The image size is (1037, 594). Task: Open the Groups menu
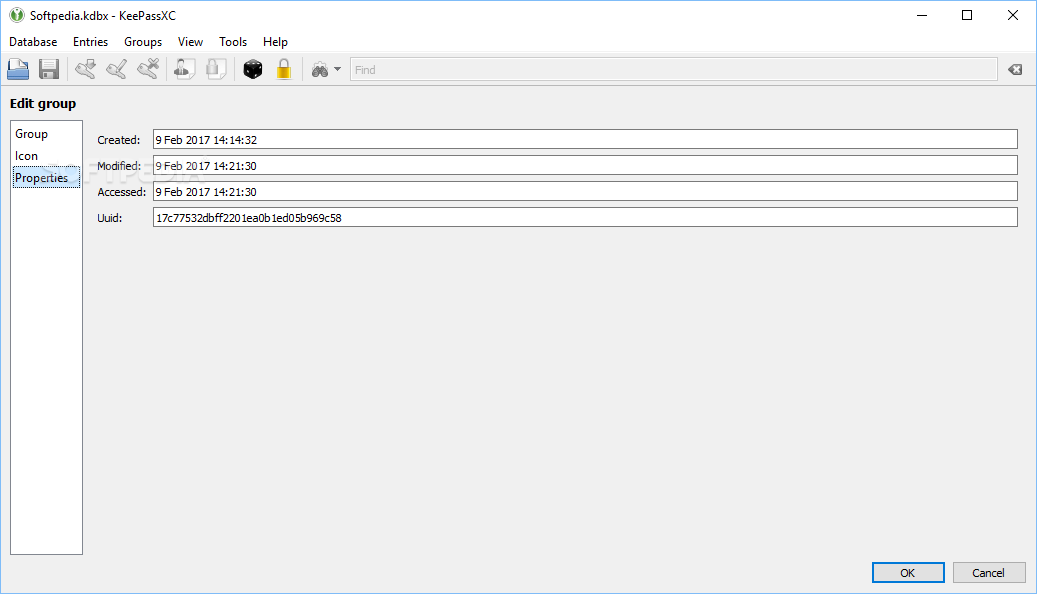click(x=143, y=42)
